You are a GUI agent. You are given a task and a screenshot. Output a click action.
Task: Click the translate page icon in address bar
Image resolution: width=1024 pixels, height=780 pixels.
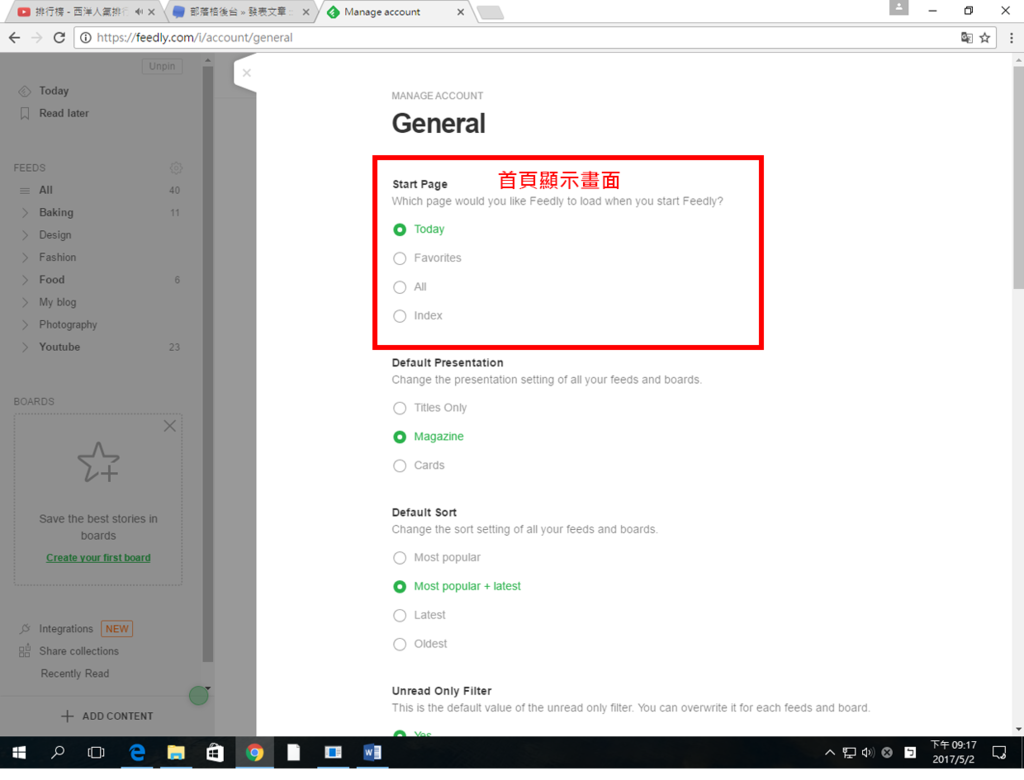967,38
